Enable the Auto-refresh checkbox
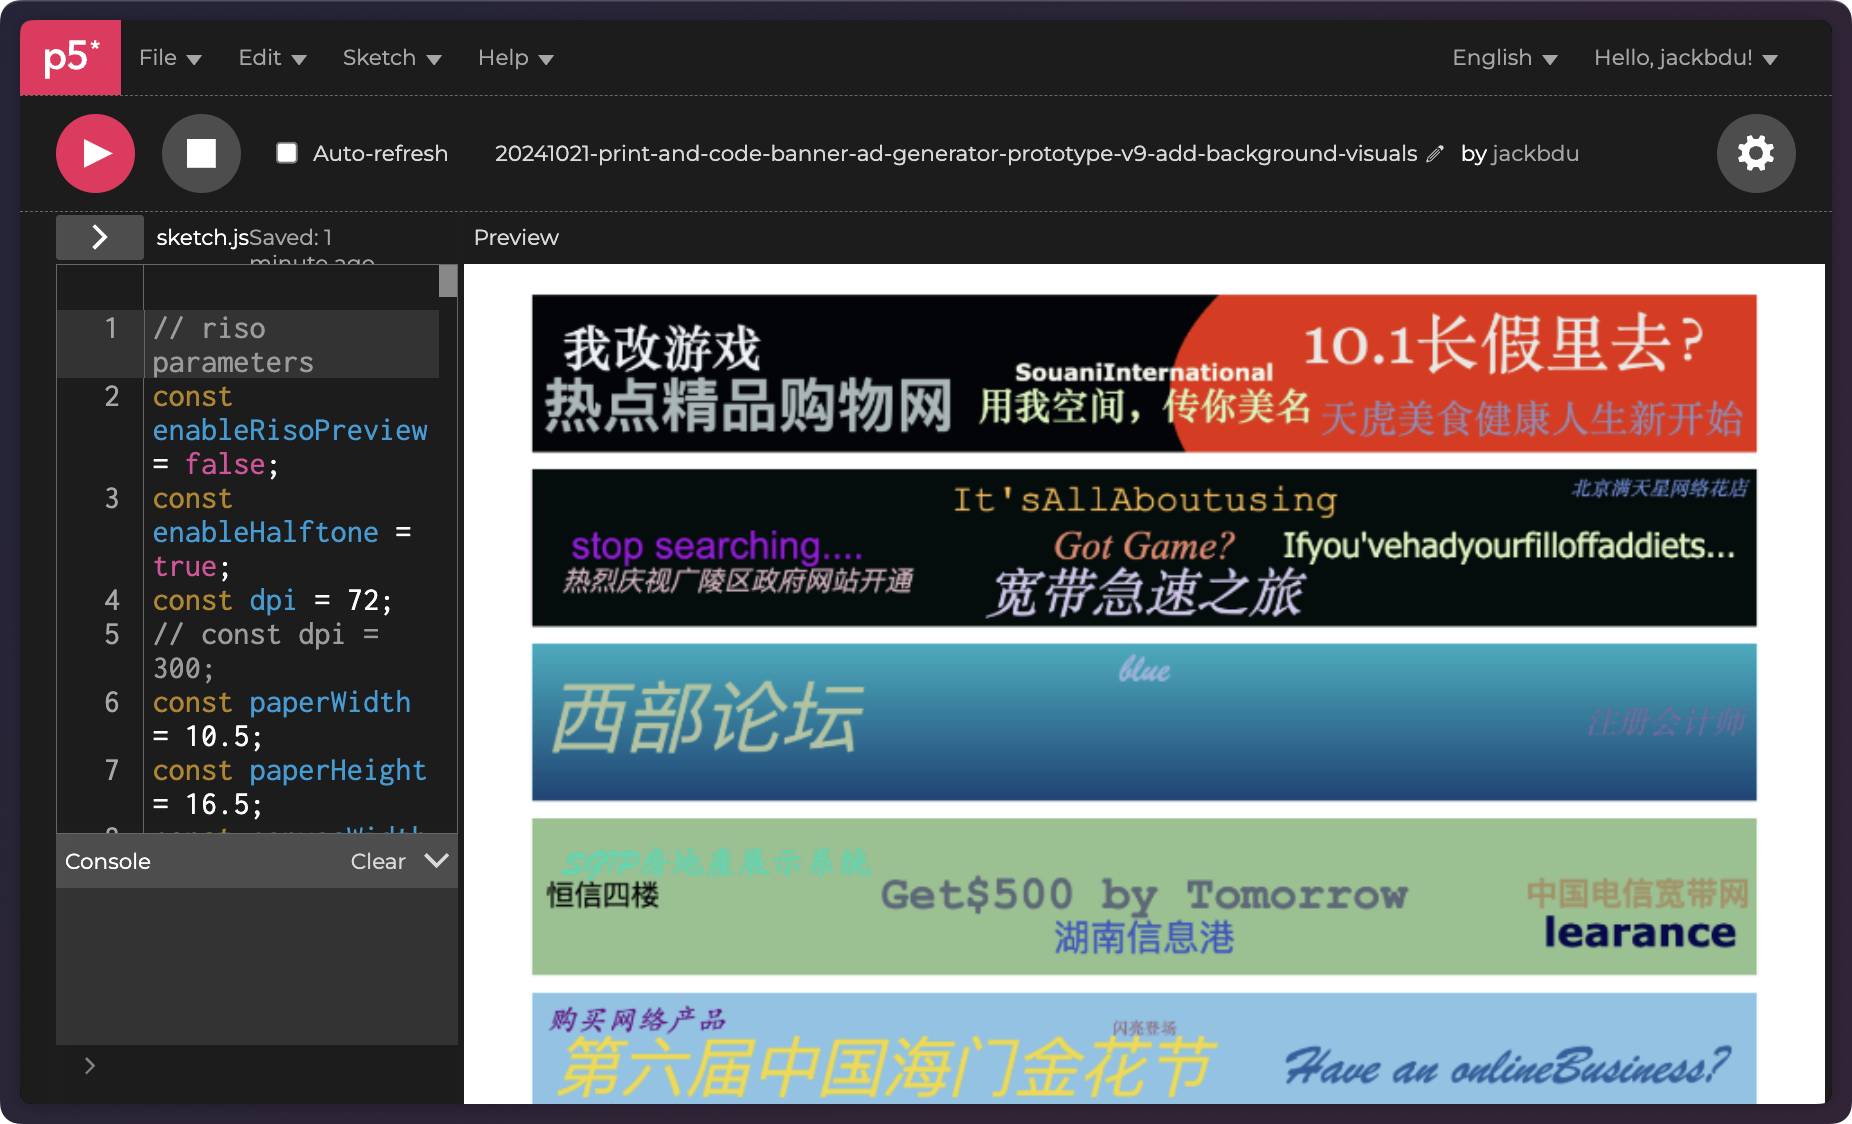1852x1124 pixels. [287, 153]
